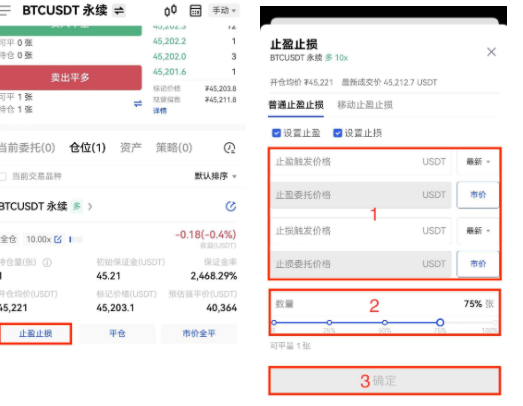The image size is (523, 406).
Task: Click the 止盈止损 button
Action: coord(36,333)
